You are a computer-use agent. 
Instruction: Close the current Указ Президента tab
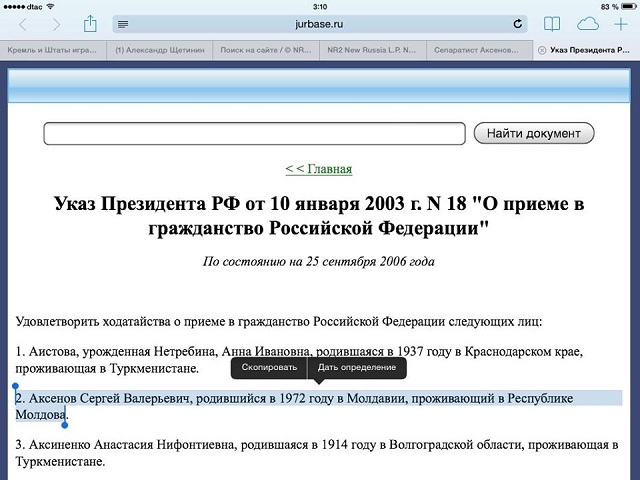(x=541, y=48)
